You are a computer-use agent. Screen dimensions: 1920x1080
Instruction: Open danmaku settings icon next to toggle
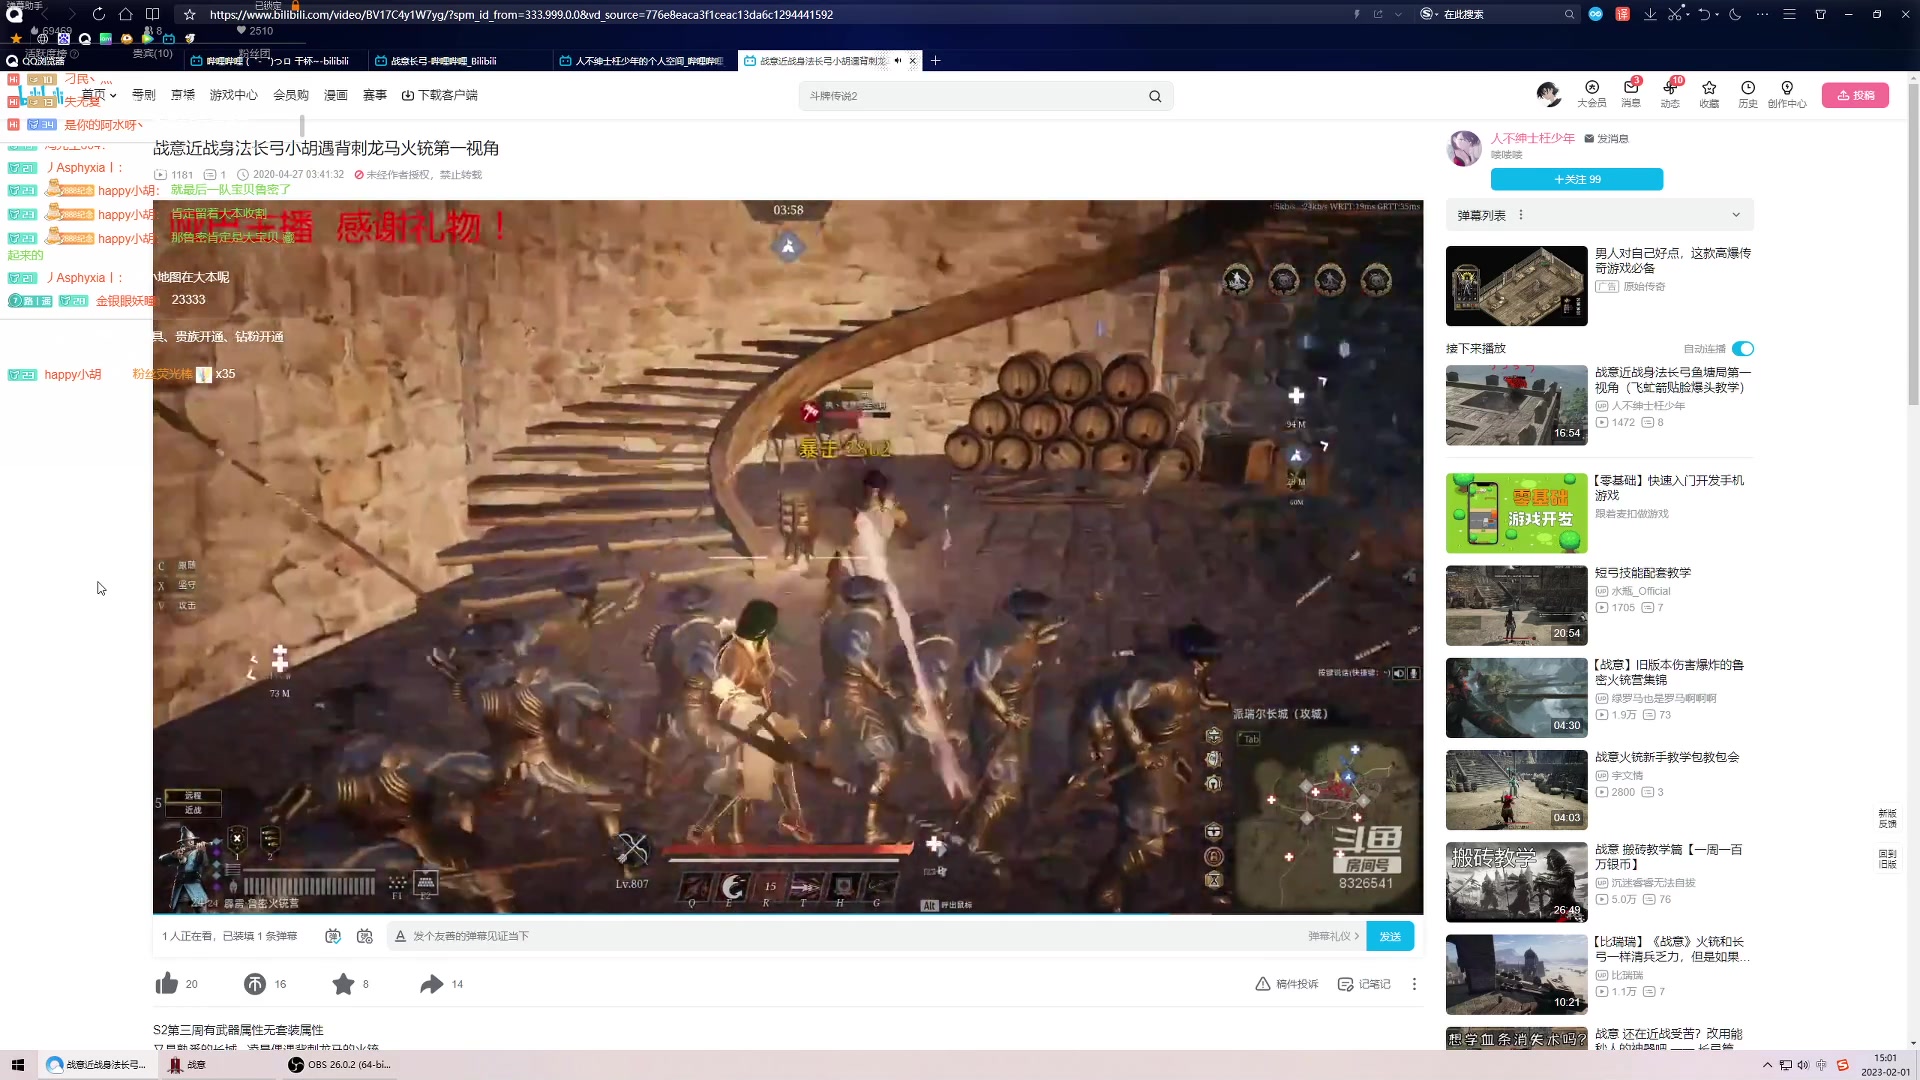pyautogui.click(x=365, y=936)
